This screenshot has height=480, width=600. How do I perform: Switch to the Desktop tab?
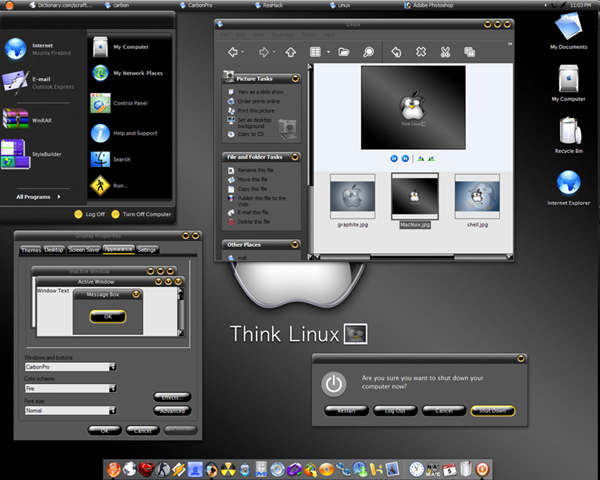click(x=54, y=250)
